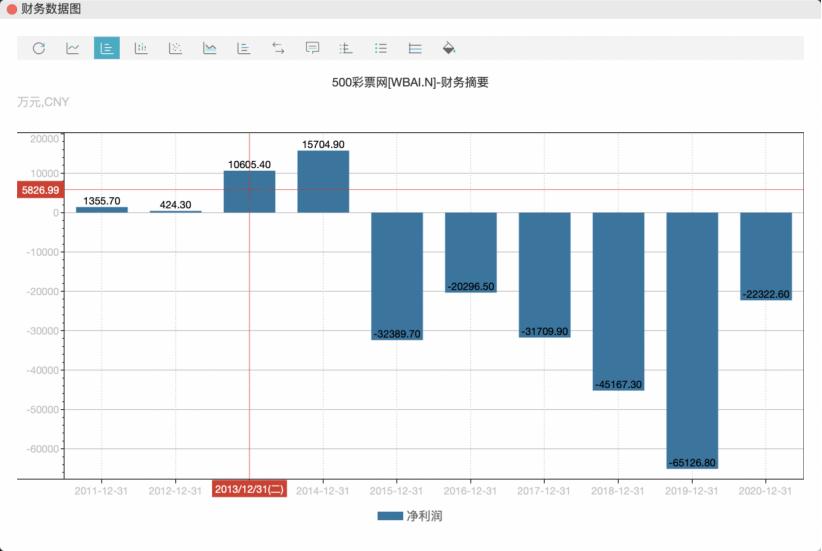The width and height of the screenshot is (822, 551).
Task: Choose the scatter plot chart icon
Action: coord(175,48)
